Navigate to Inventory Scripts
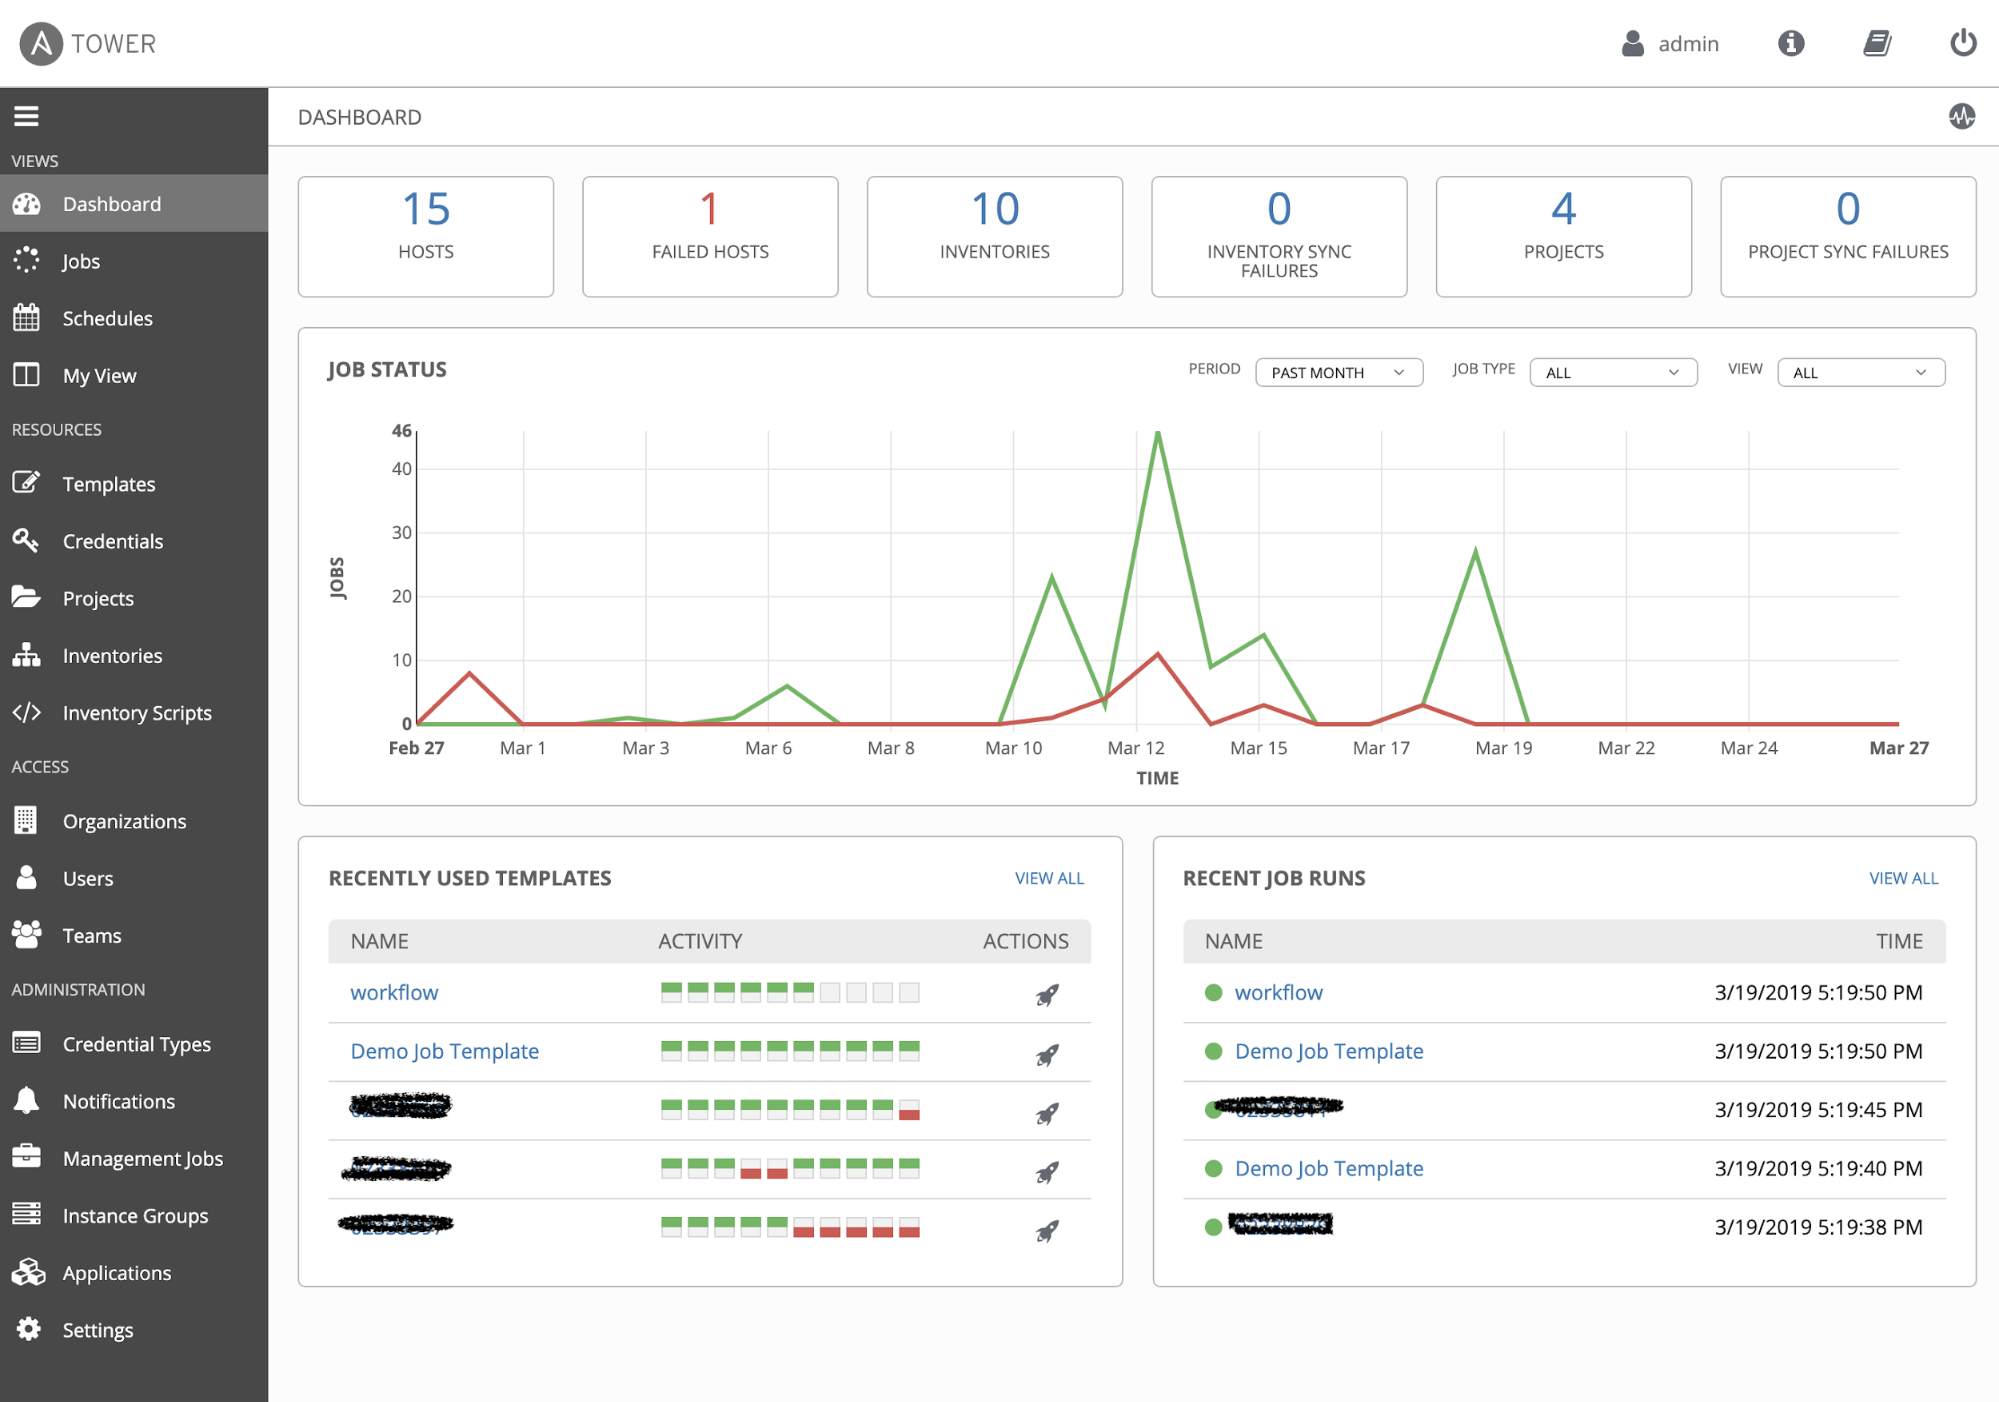This screenshot has height=1402, width=1999. point(137,713)
